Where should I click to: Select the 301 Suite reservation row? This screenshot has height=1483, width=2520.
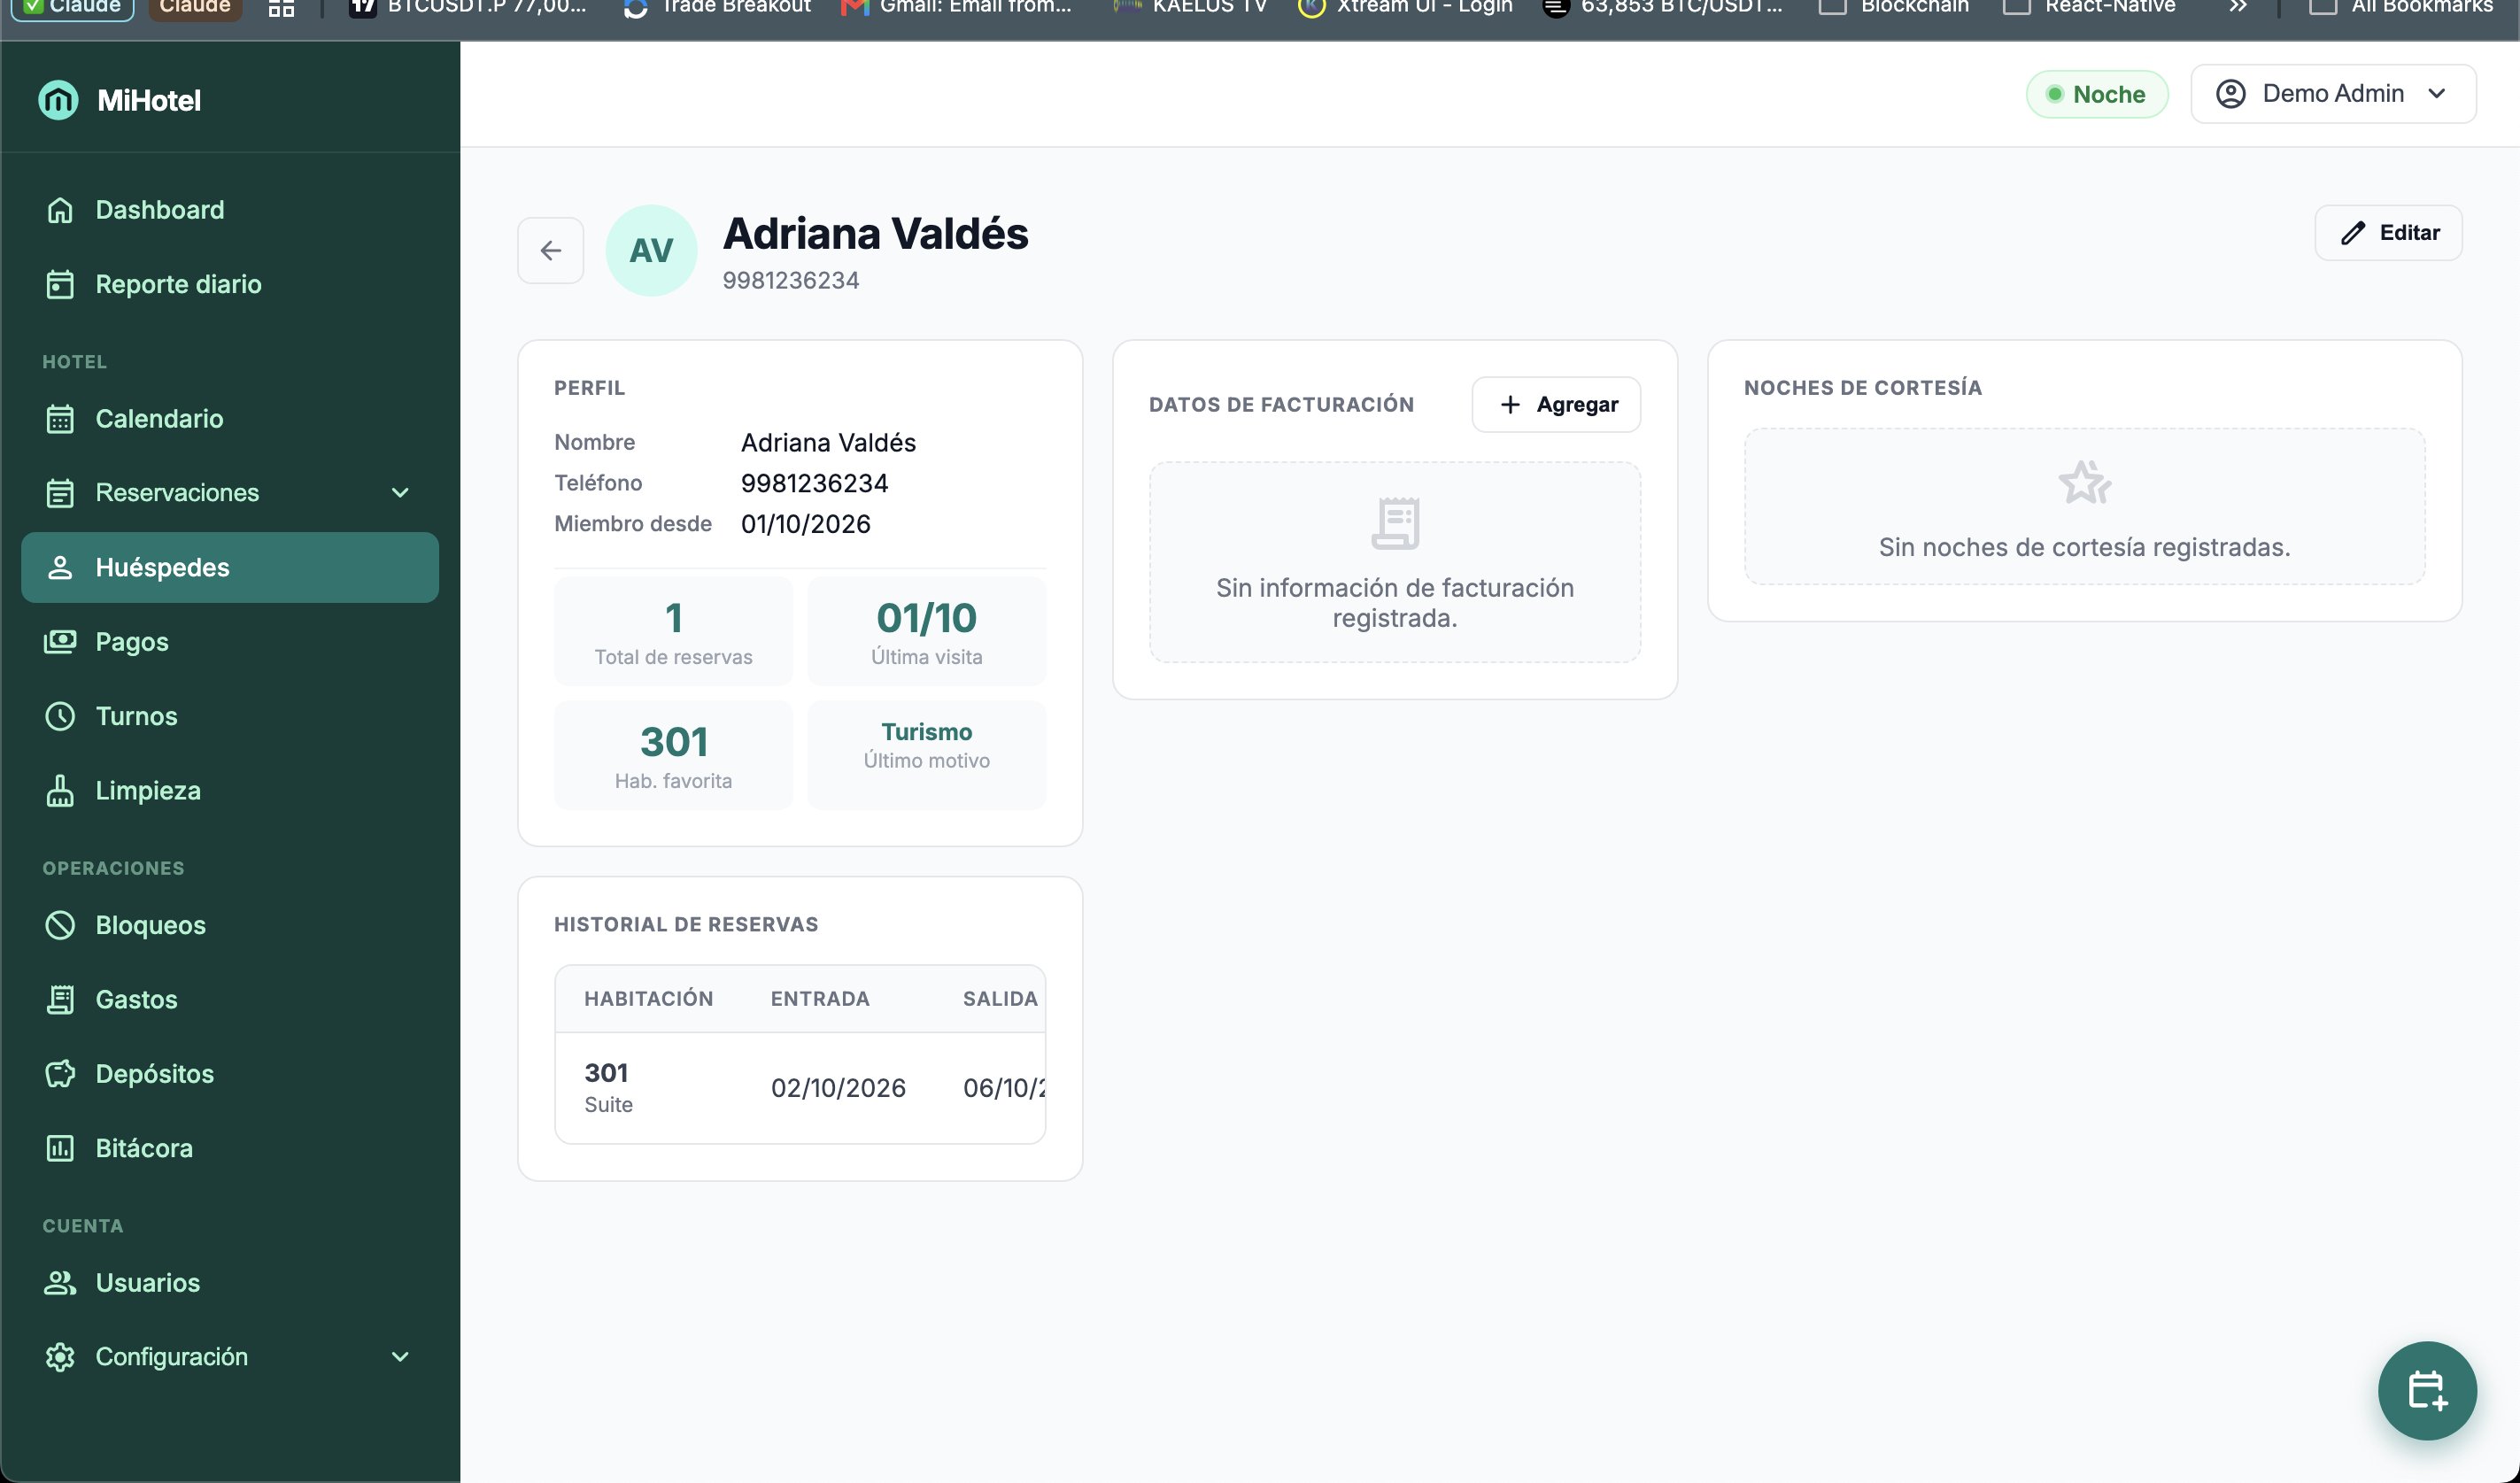point(800,1088)
